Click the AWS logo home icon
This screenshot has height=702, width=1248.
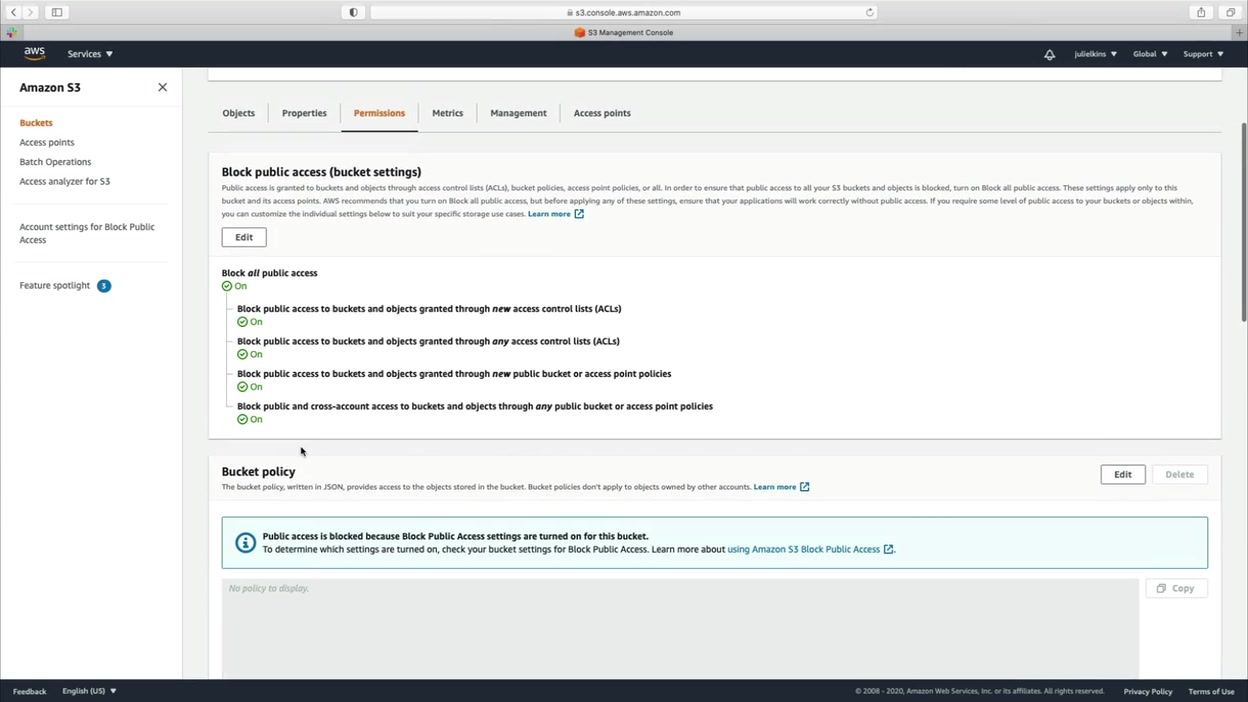[35, 54]
